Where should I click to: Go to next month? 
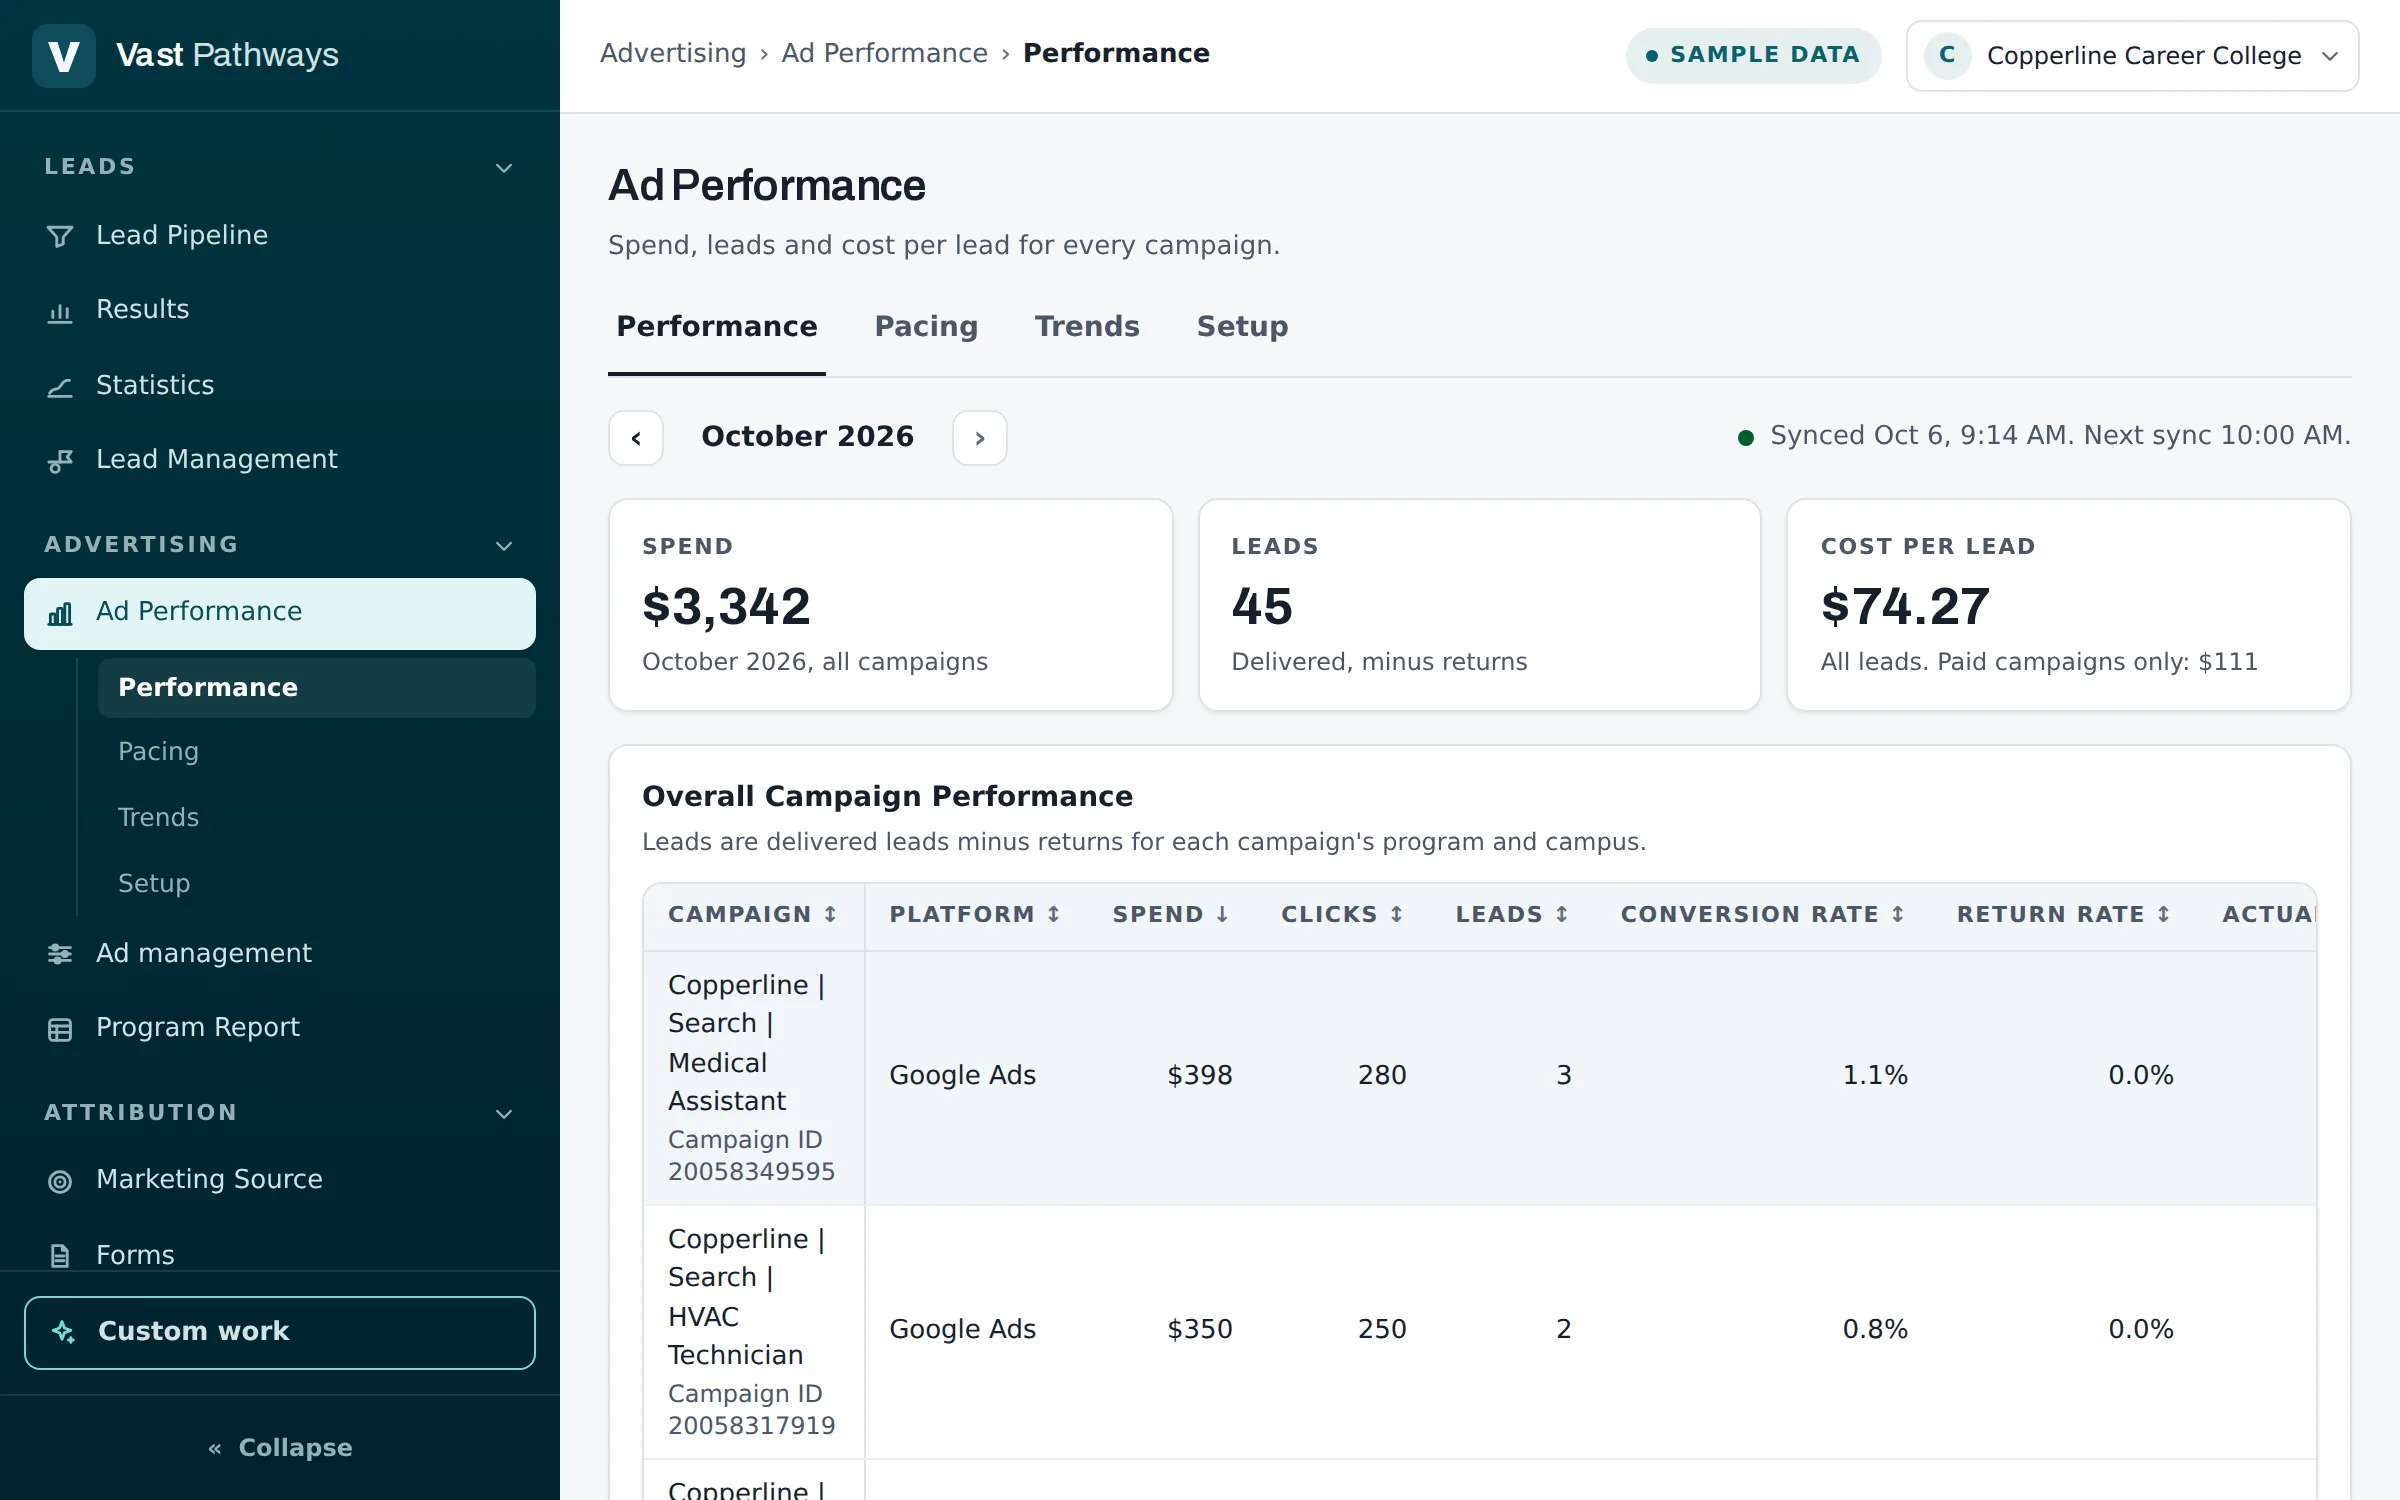(980, 438)
